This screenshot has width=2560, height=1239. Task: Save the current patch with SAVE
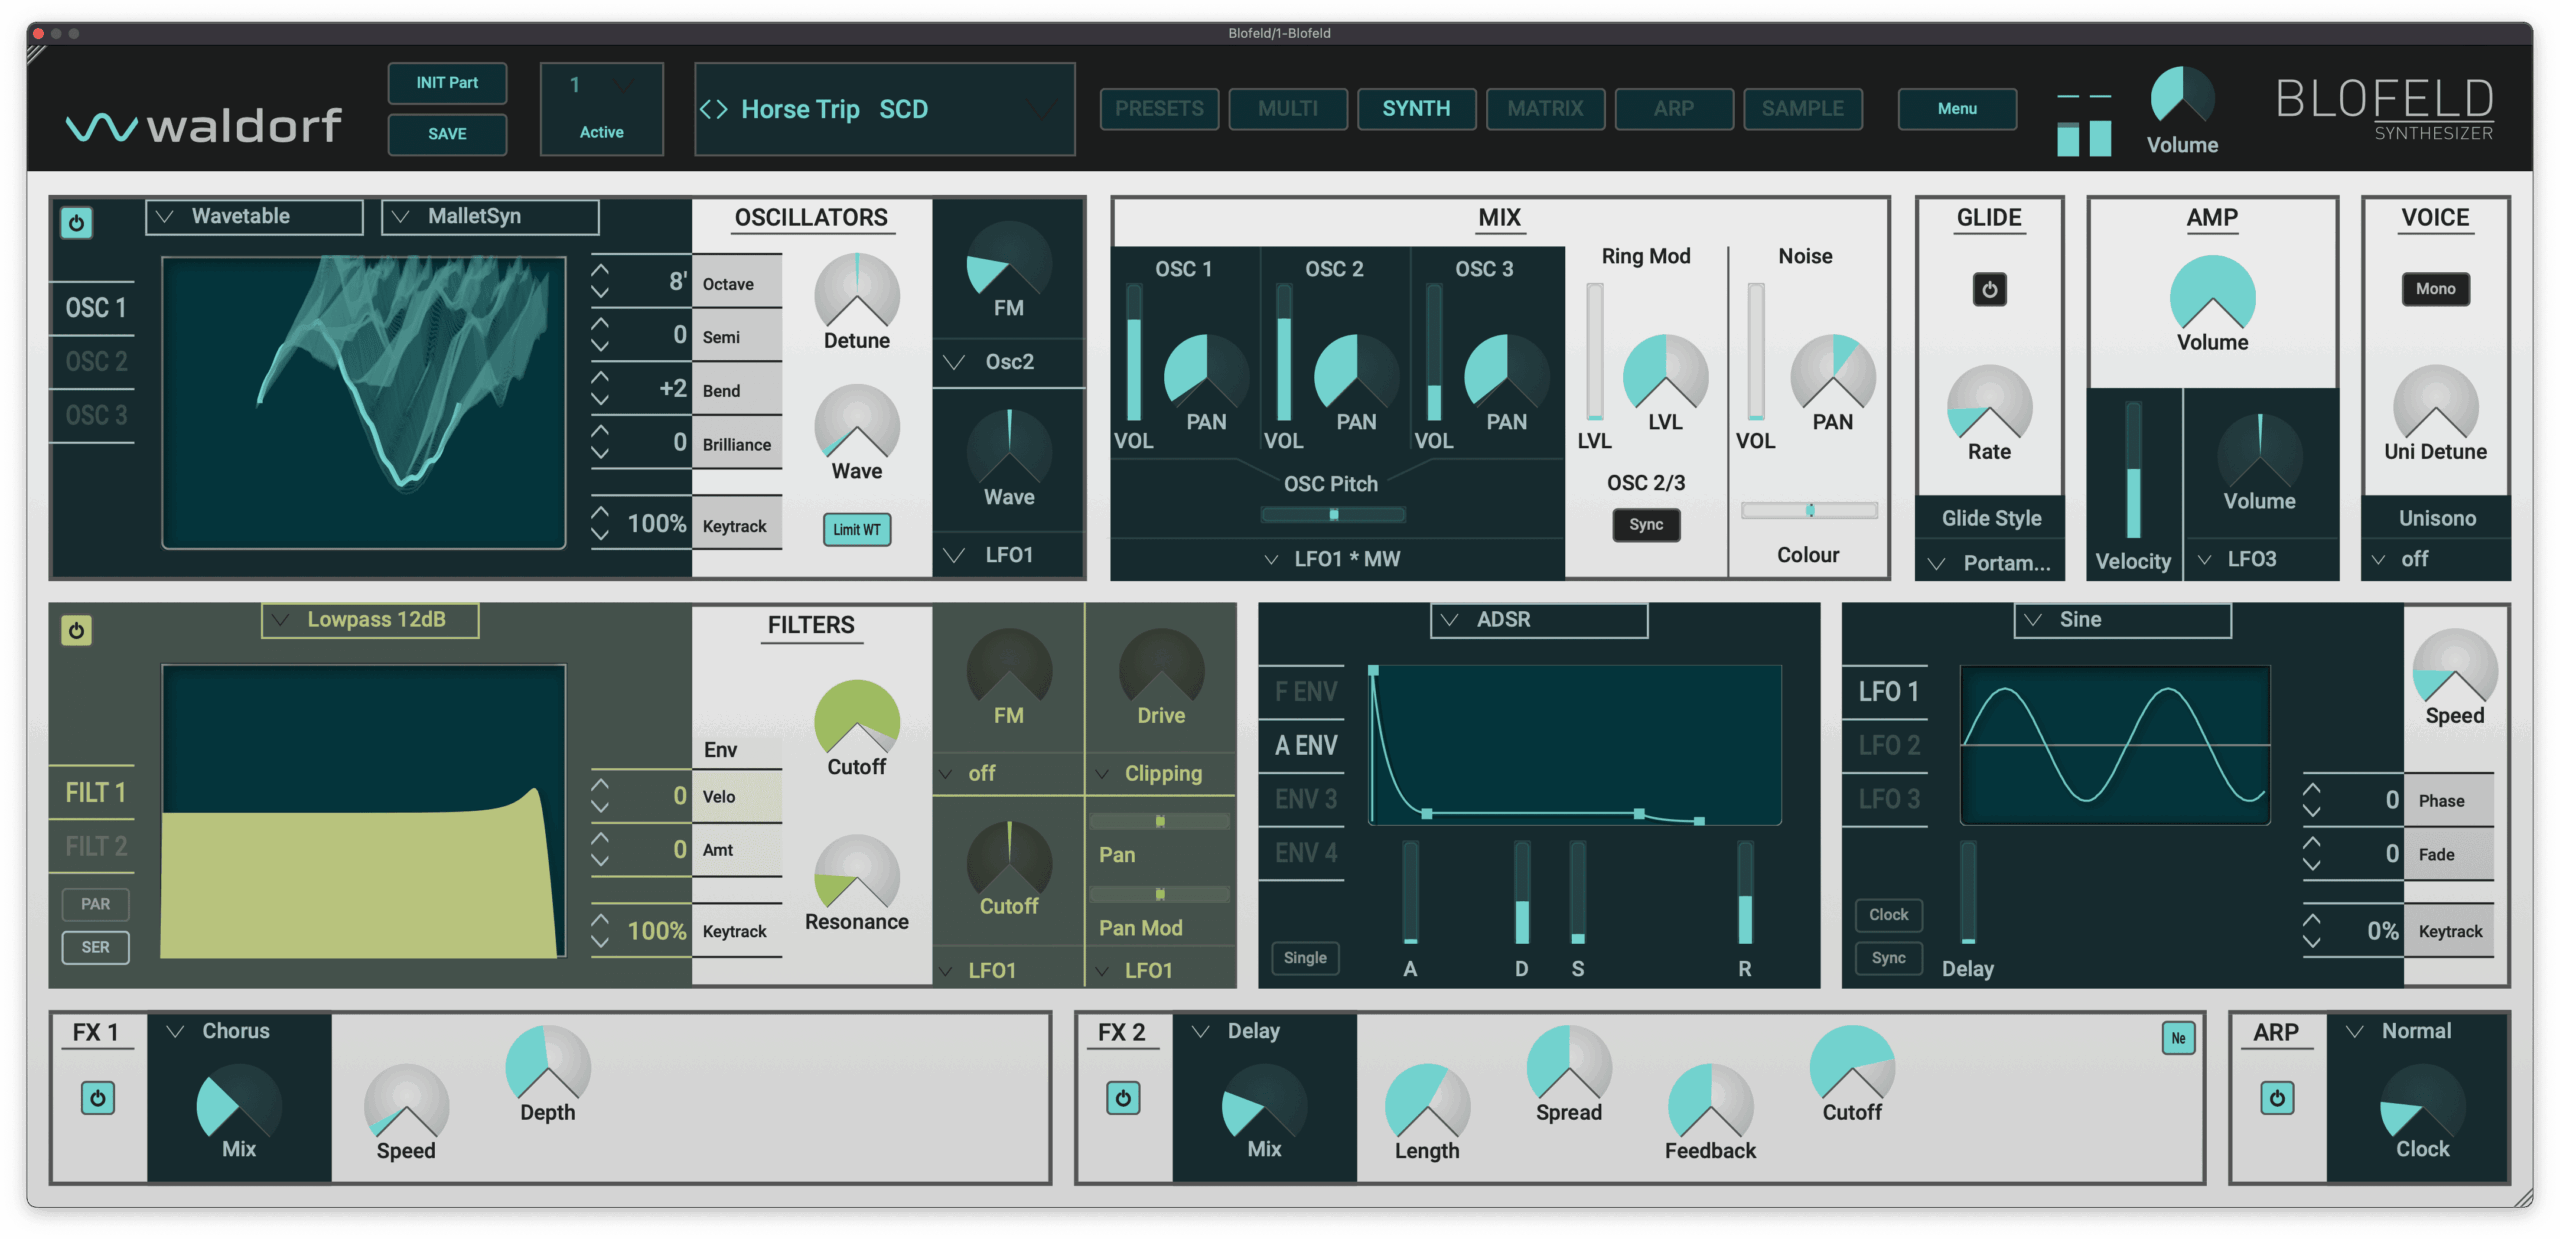tap(447, 134)
